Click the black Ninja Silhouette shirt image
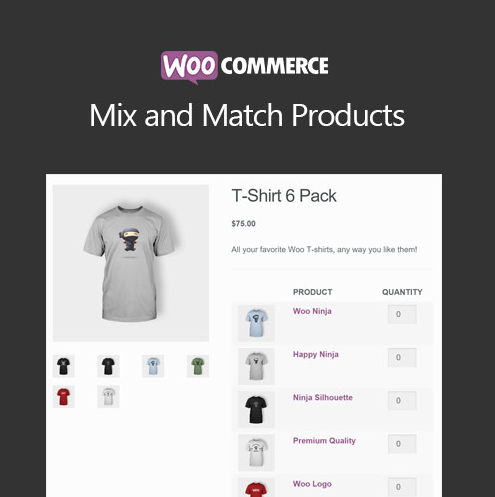495x497 pixels. click(256, 409)
